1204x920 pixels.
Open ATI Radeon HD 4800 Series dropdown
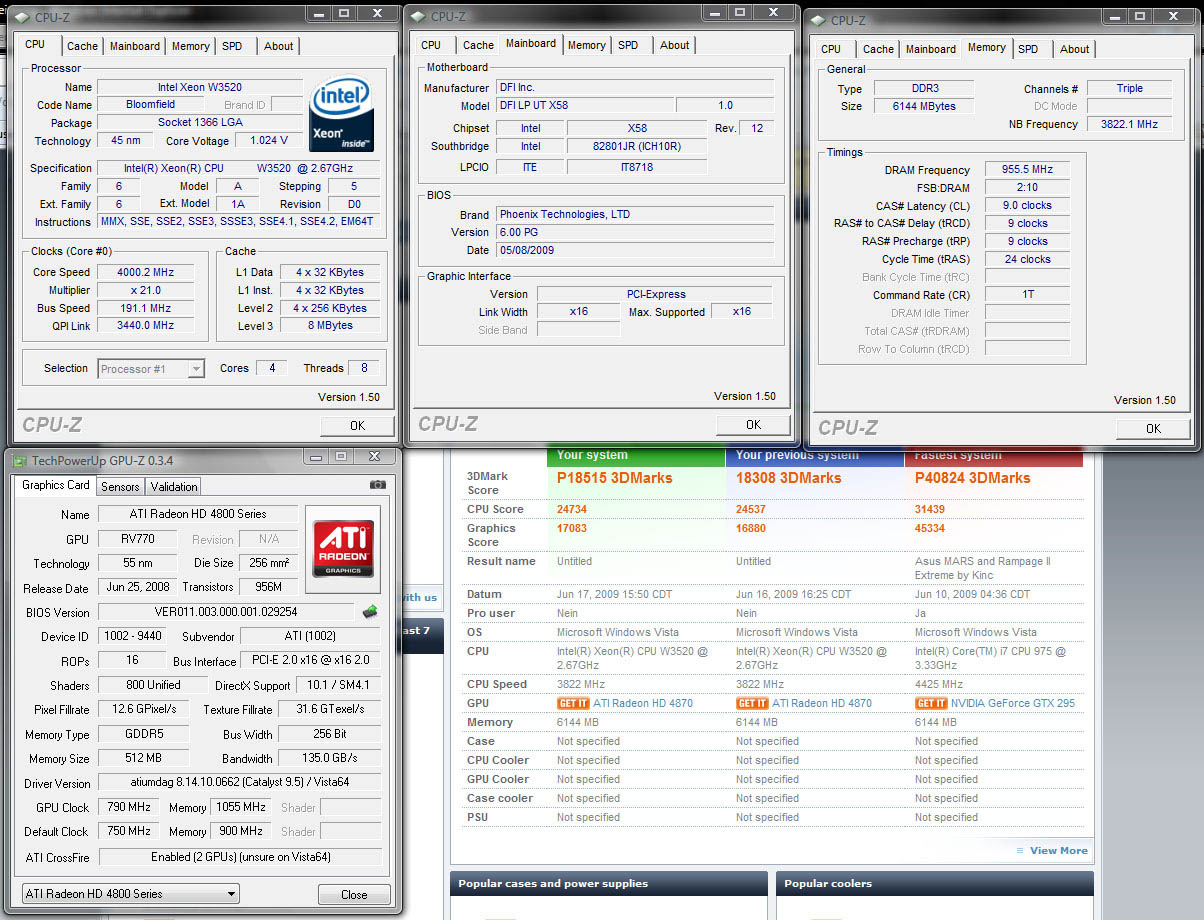click(x=131, y=894)
